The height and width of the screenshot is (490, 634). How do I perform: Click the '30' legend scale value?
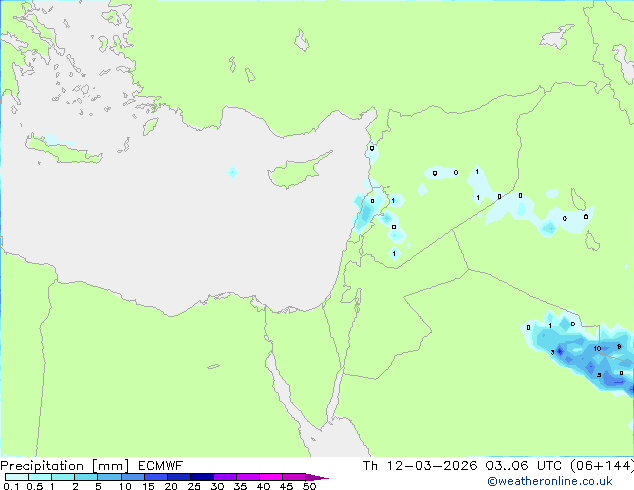(x=217, y=486)
